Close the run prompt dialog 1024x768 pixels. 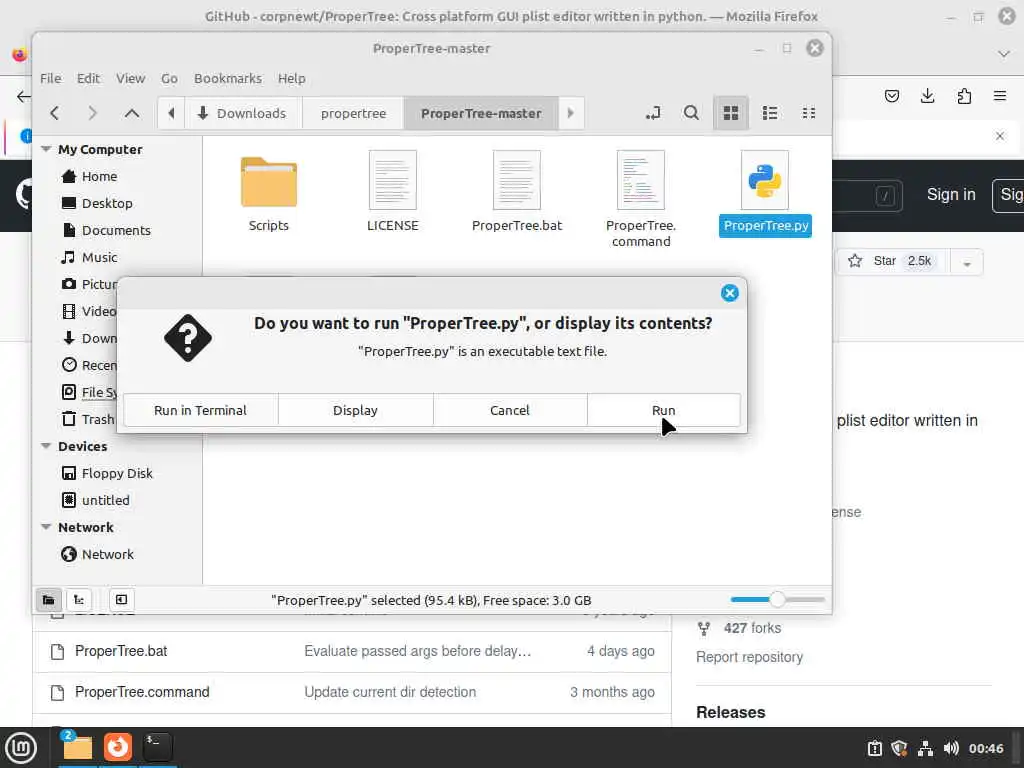(x=729, y=293)
